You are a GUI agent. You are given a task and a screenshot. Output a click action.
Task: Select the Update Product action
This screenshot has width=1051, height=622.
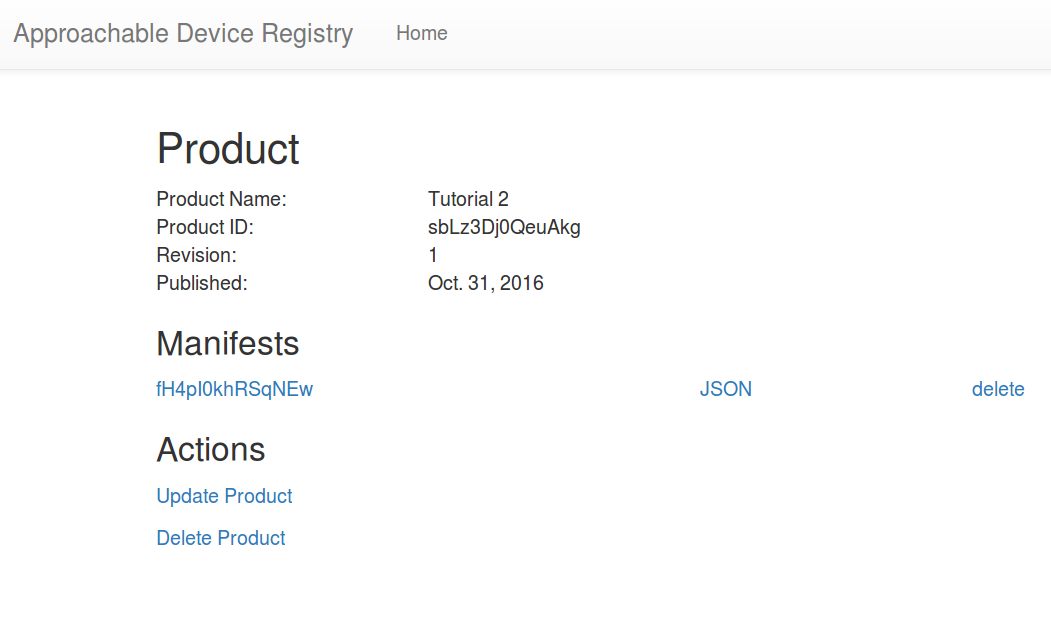pos(224,496)
